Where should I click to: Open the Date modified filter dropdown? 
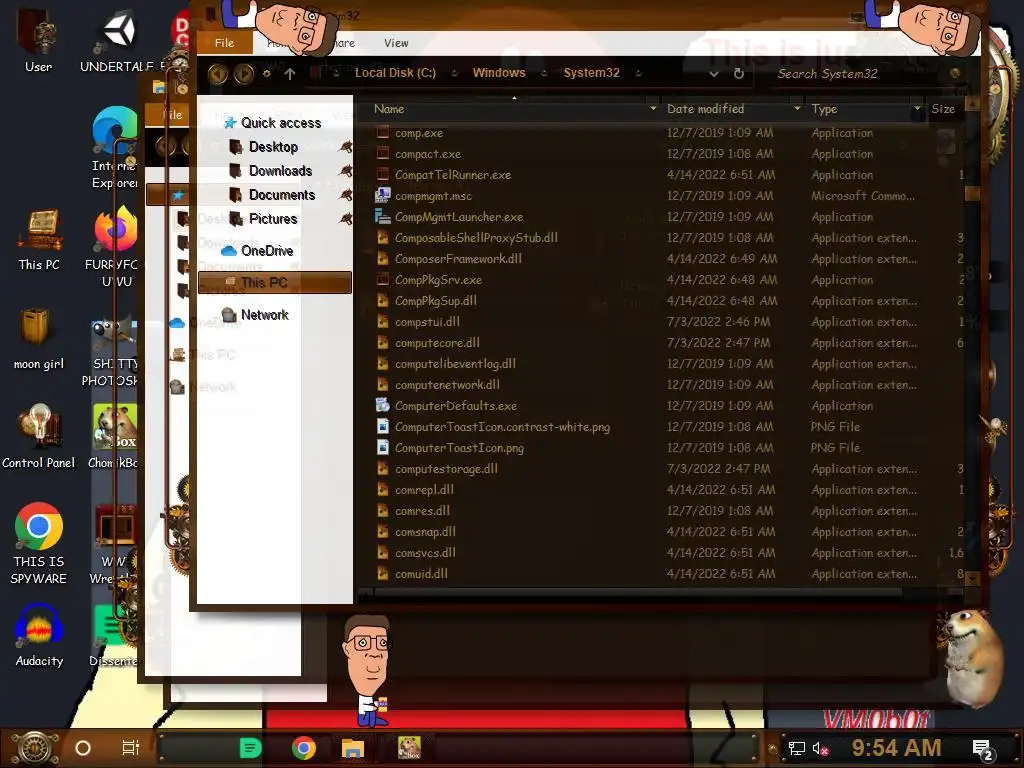797,108
